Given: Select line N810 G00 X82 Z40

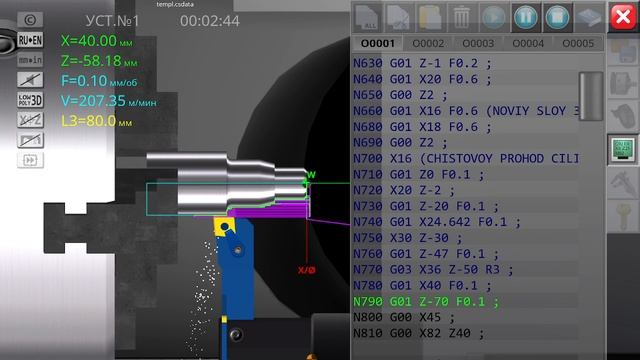Looking at the screenshot, I should point(465,333).
